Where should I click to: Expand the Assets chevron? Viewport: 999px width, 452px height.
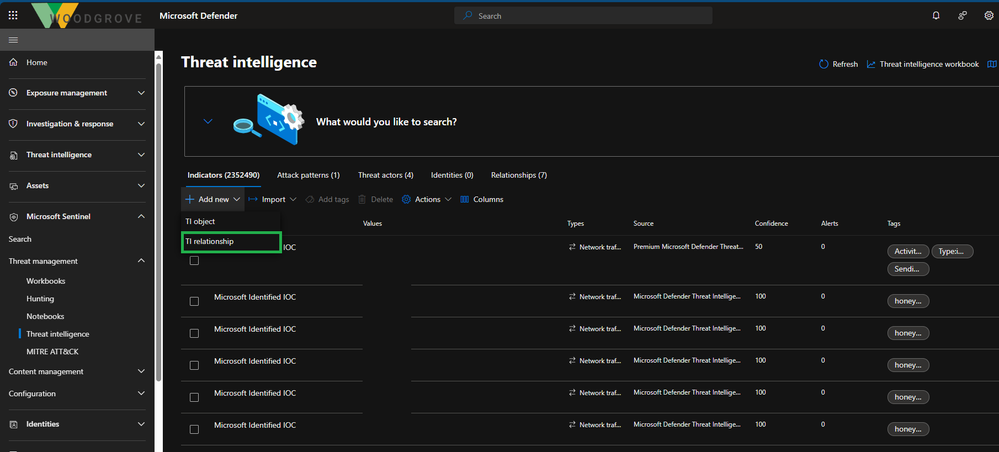point(141,186)
